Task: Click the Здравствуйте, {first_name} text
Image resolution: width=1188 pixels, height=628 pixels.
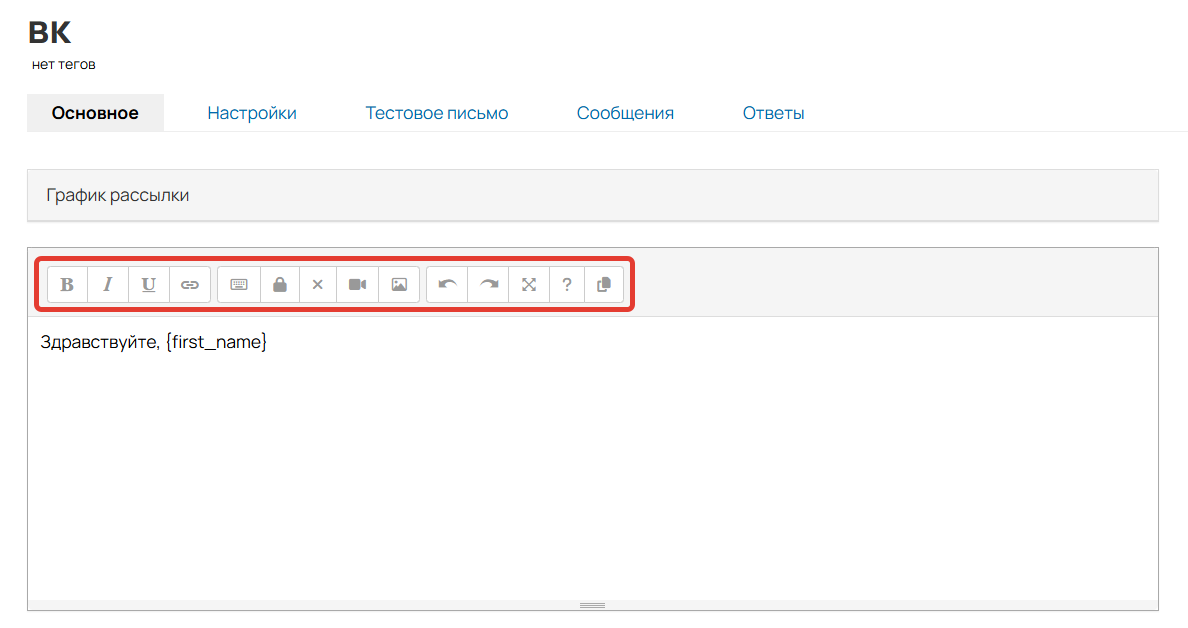Action: [154, 342]
